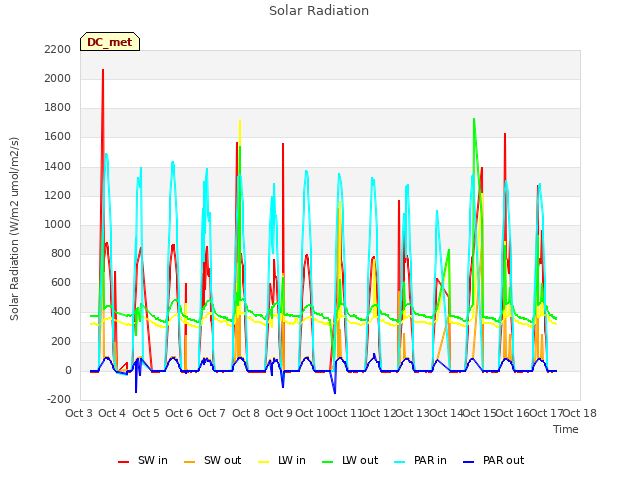The image size is (640, 480).
Task: Click the Oct 4 x-axis tick label
Action: 112,413
